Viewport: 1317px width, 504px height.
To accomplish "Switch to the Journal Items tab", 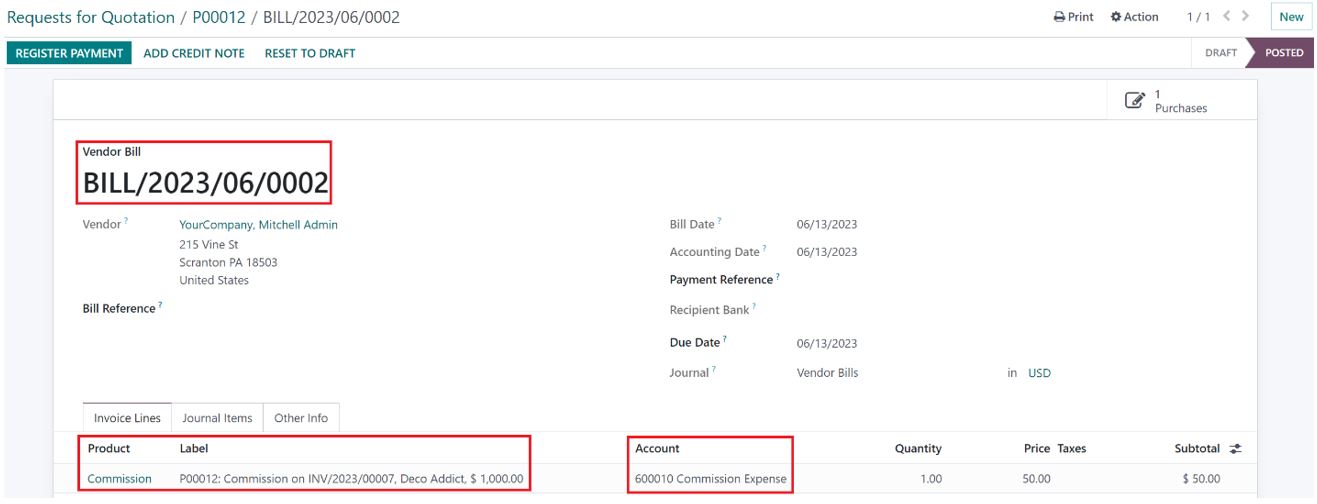I will click(x=217, y=418).
